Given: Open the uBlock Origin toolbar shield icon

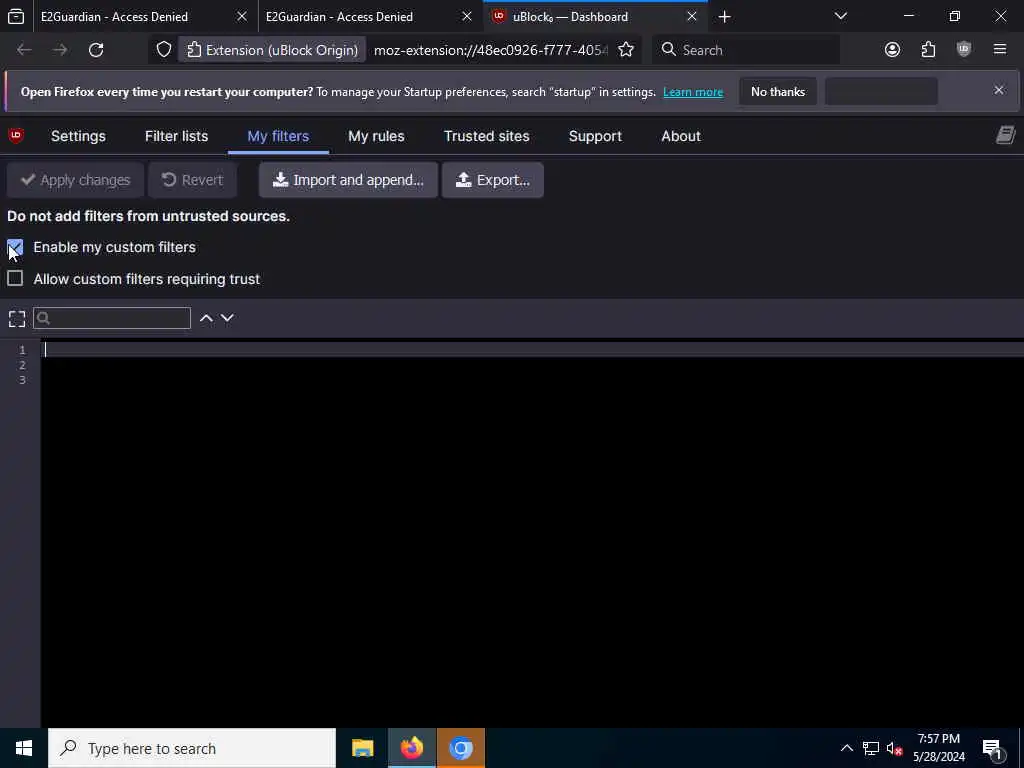Looking at the screenshot, I should [964, 50].
